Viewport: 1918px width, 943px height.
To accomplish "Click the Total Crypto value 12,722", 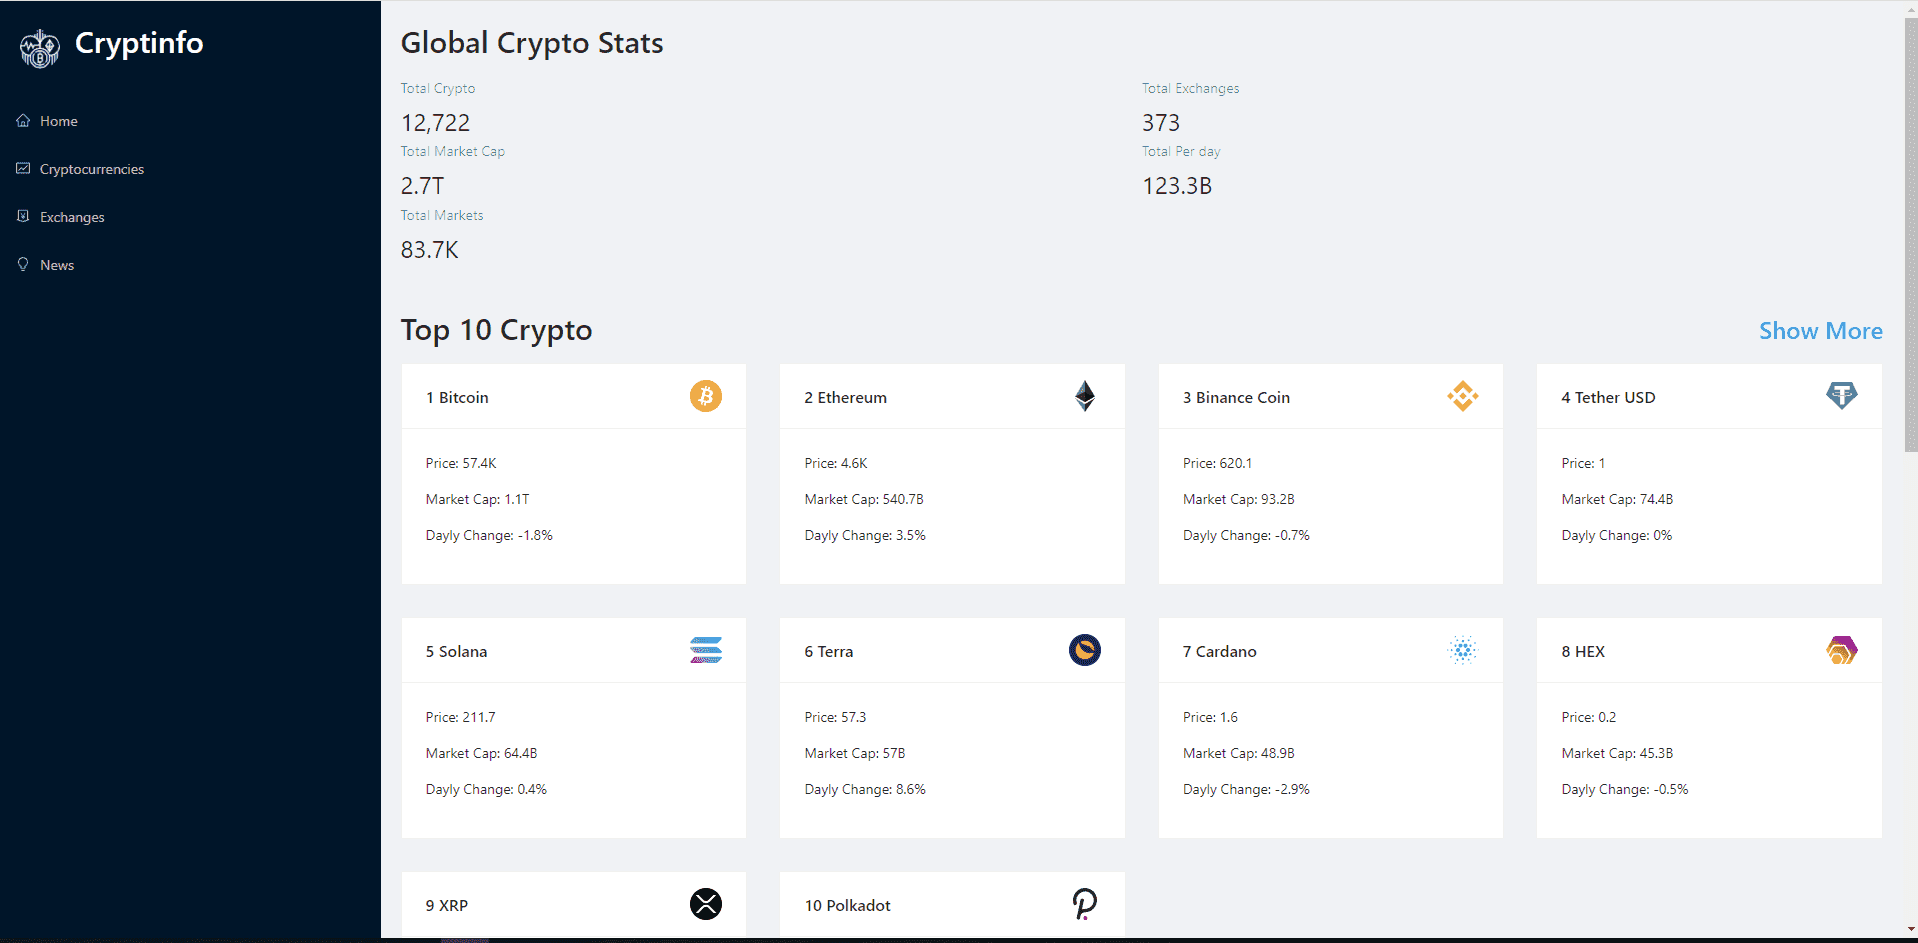I will [x=435, y=123].
